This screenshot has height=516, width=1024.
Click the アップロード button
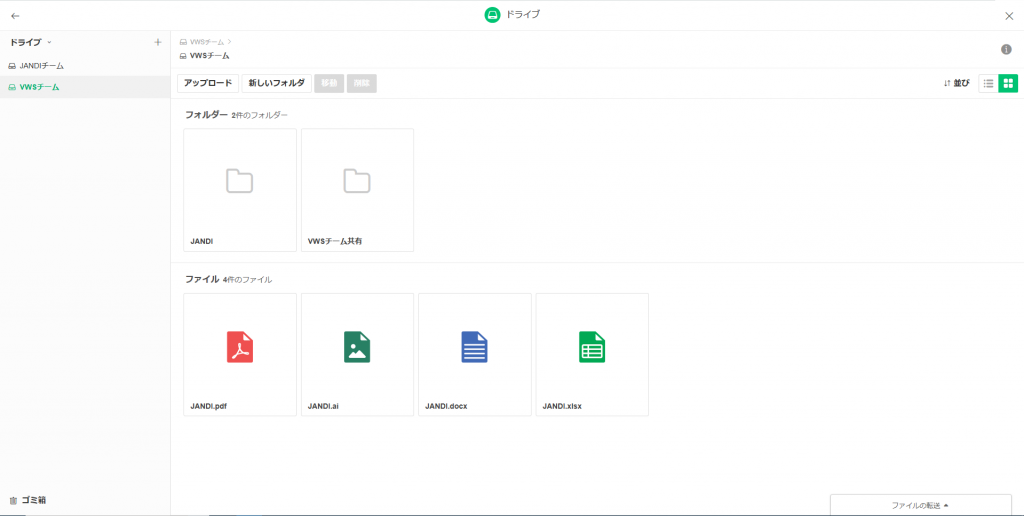click(x=208, y=84)
